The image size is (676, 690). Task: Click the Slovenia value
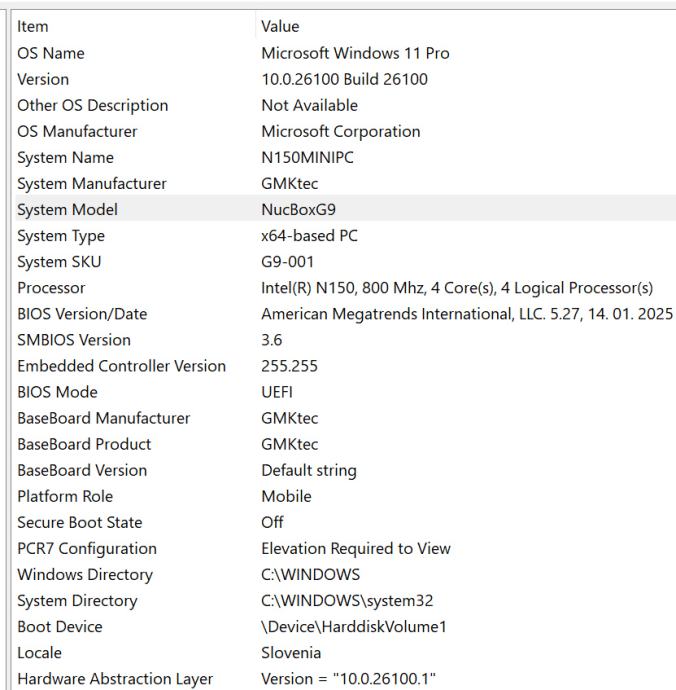(291, 653)
